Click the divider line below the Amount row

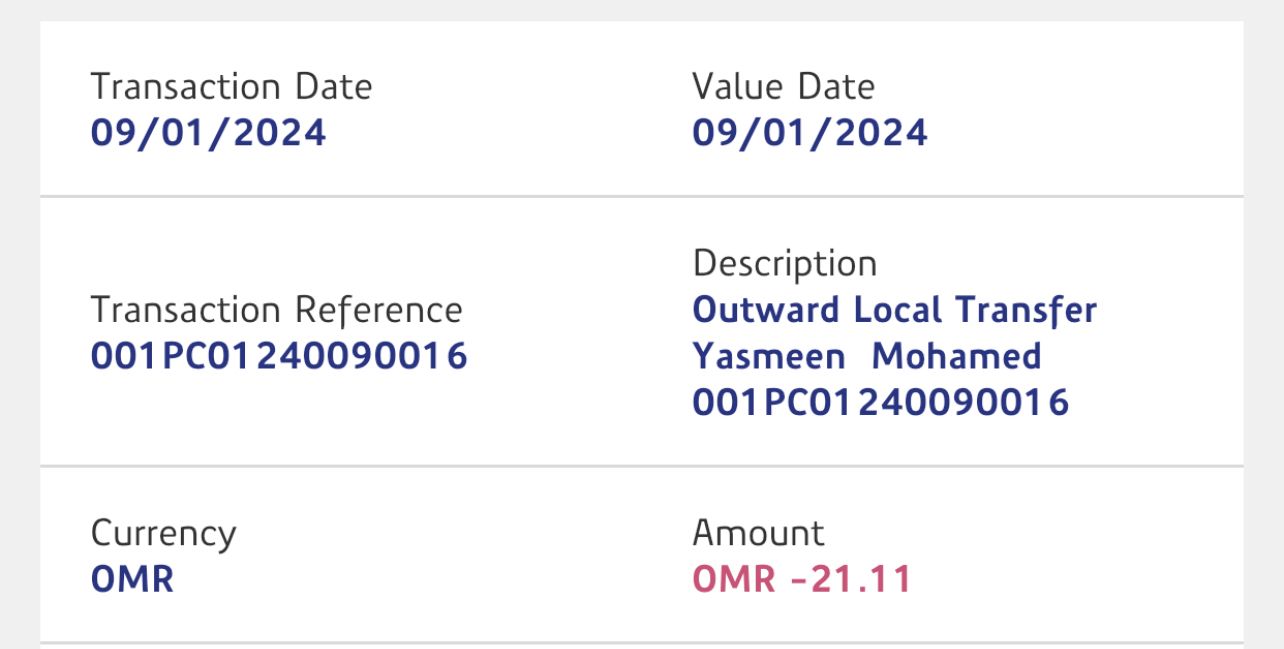click(642, 642)
